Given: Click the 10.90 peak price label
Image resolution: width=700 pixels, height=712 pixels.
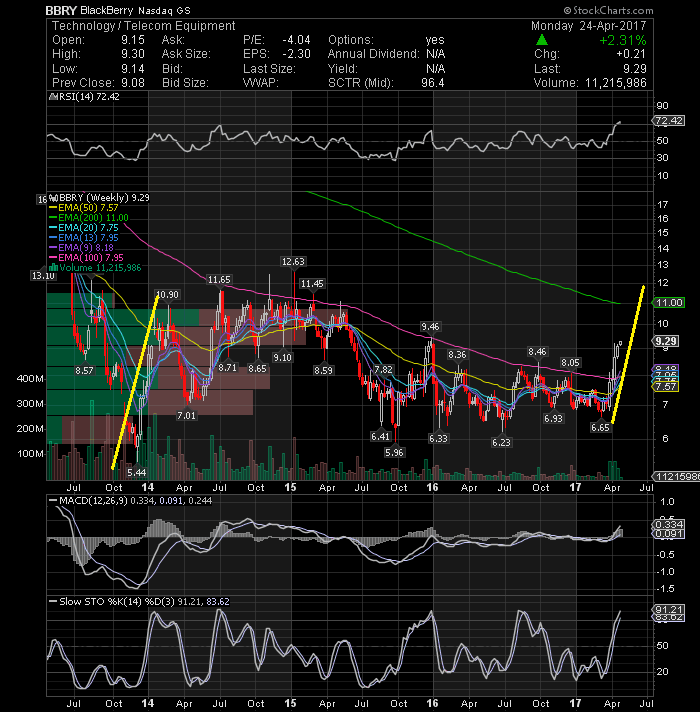Looking at the screenshot, I should (x=167, y=295).
